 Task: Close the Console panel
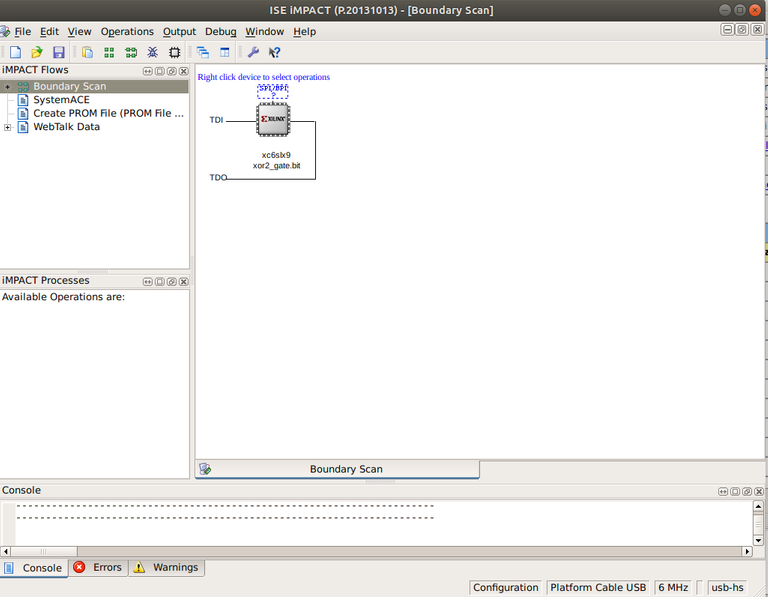(x=759, y=491)
